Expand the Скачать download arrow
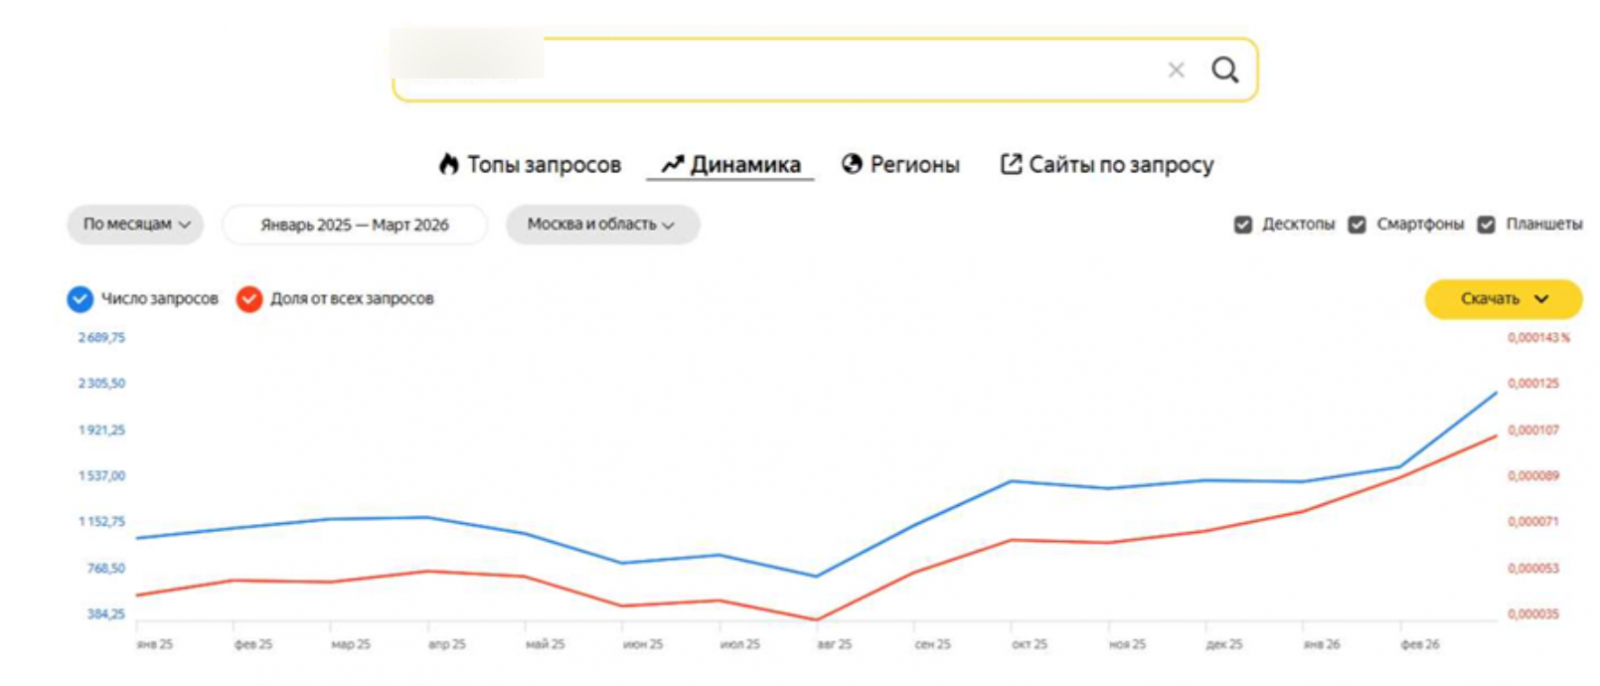The width and height of the screenshot is (1600, 686). pyautogui.click(x=1541, y=299)
